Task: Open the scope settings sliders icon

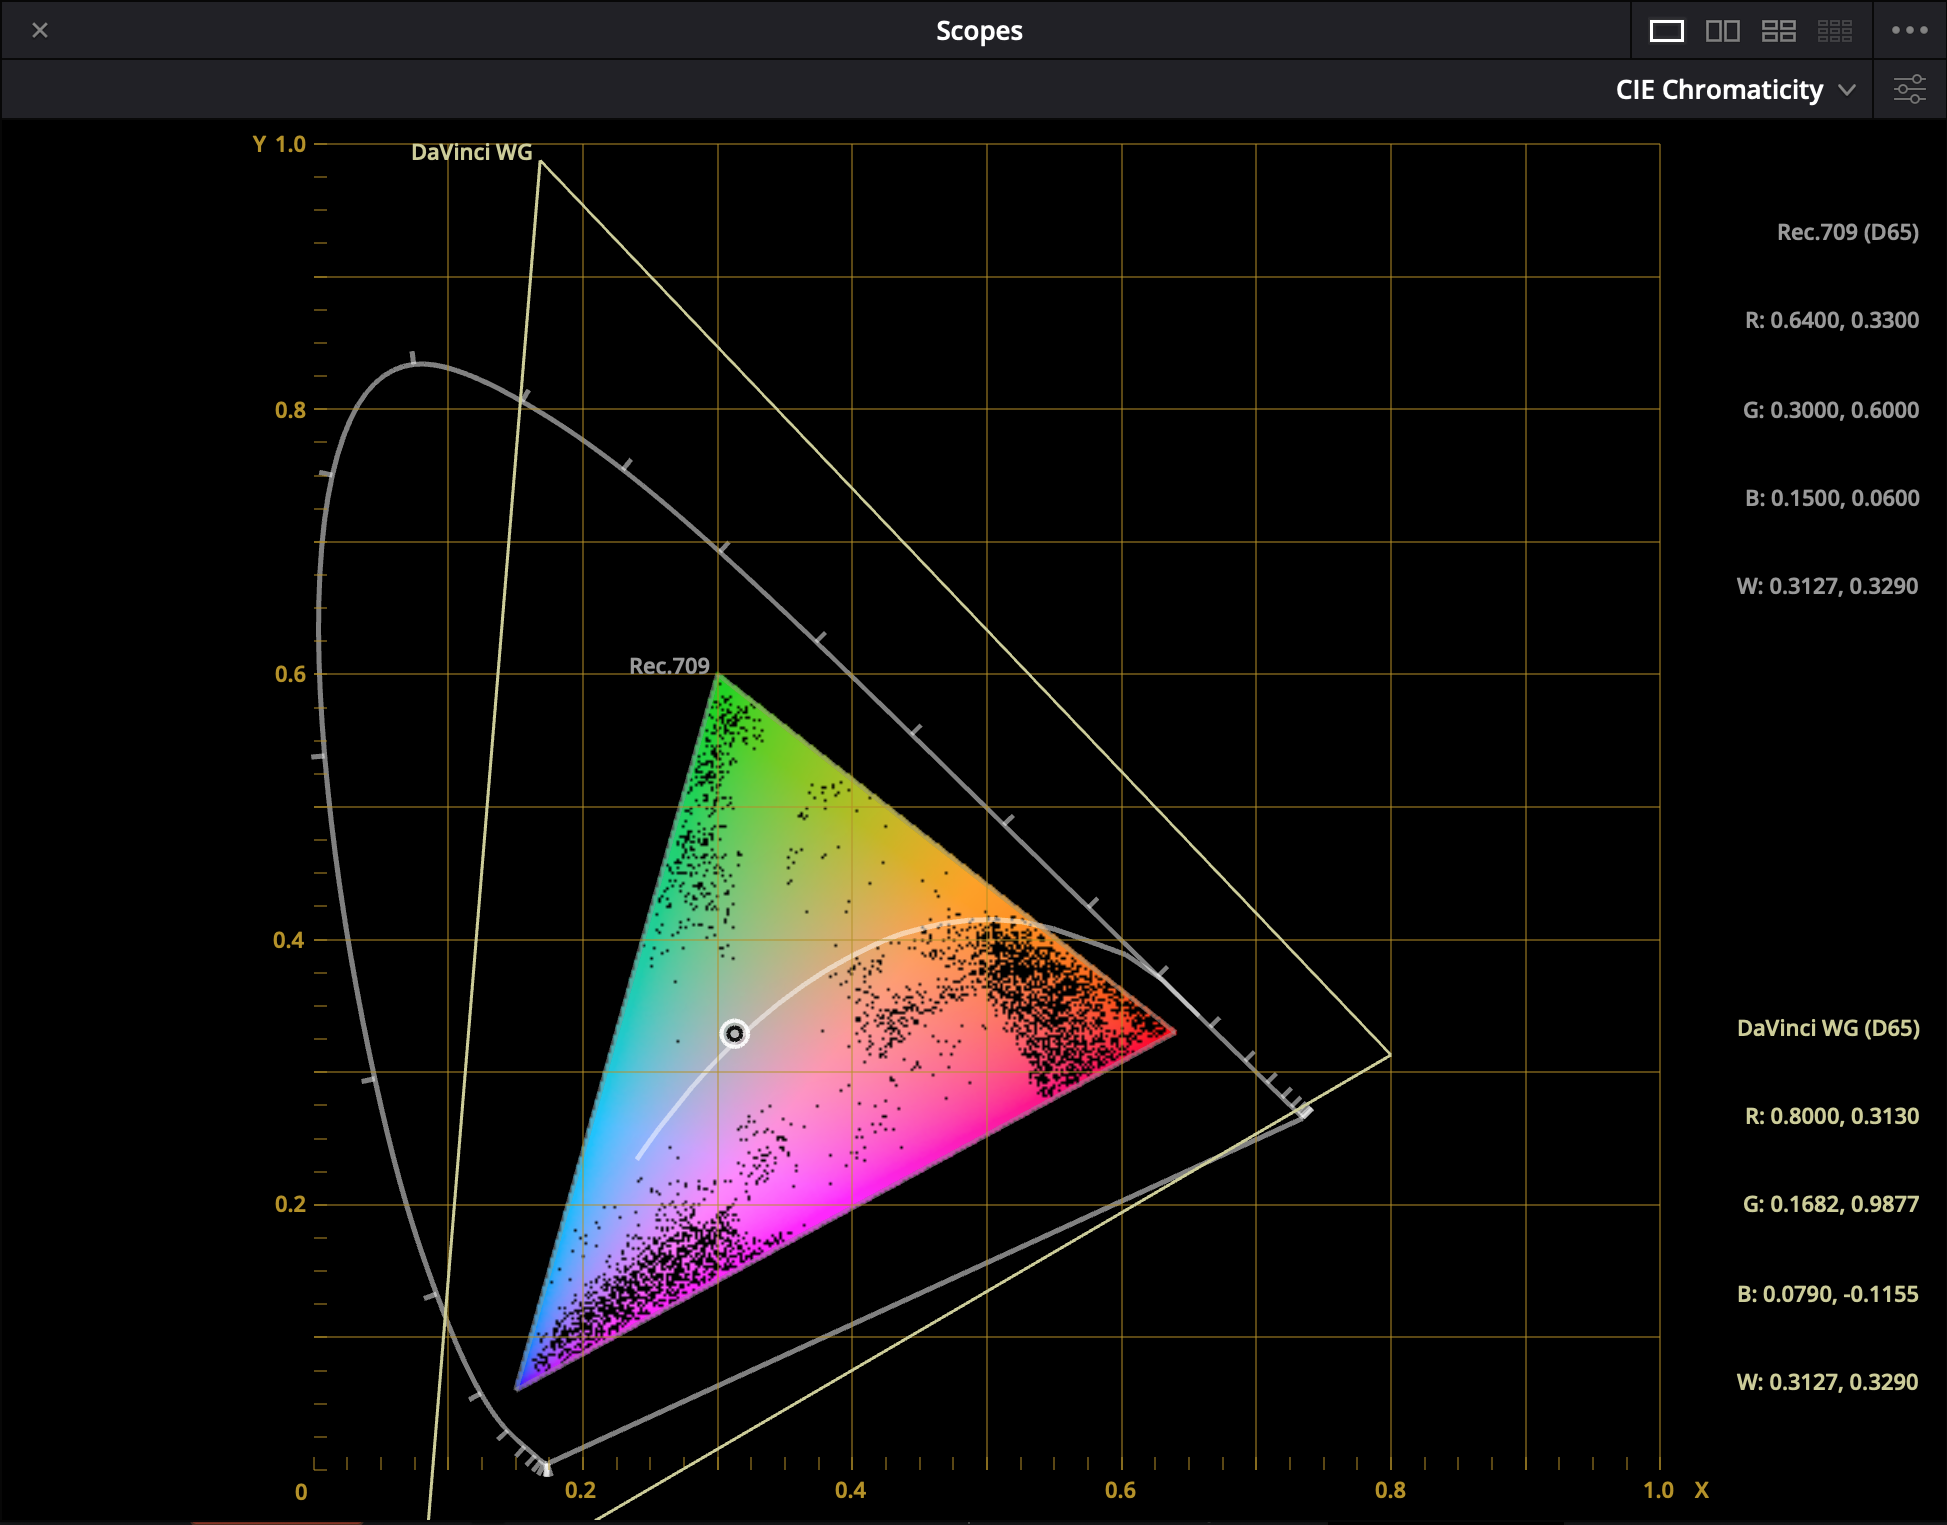Action: (1909, 90)
